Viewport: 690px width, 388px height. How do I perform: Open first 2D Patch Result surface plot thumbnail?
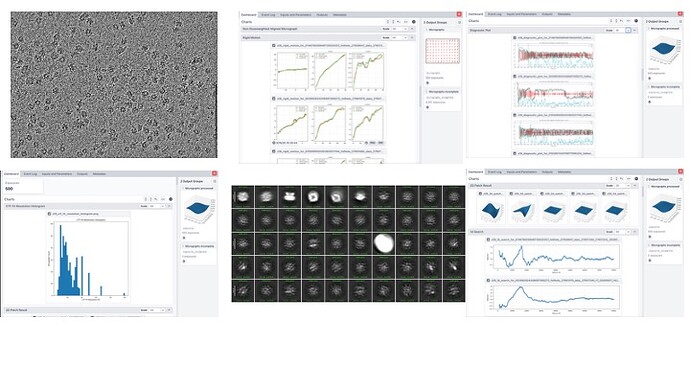click(x=490, y=210)
